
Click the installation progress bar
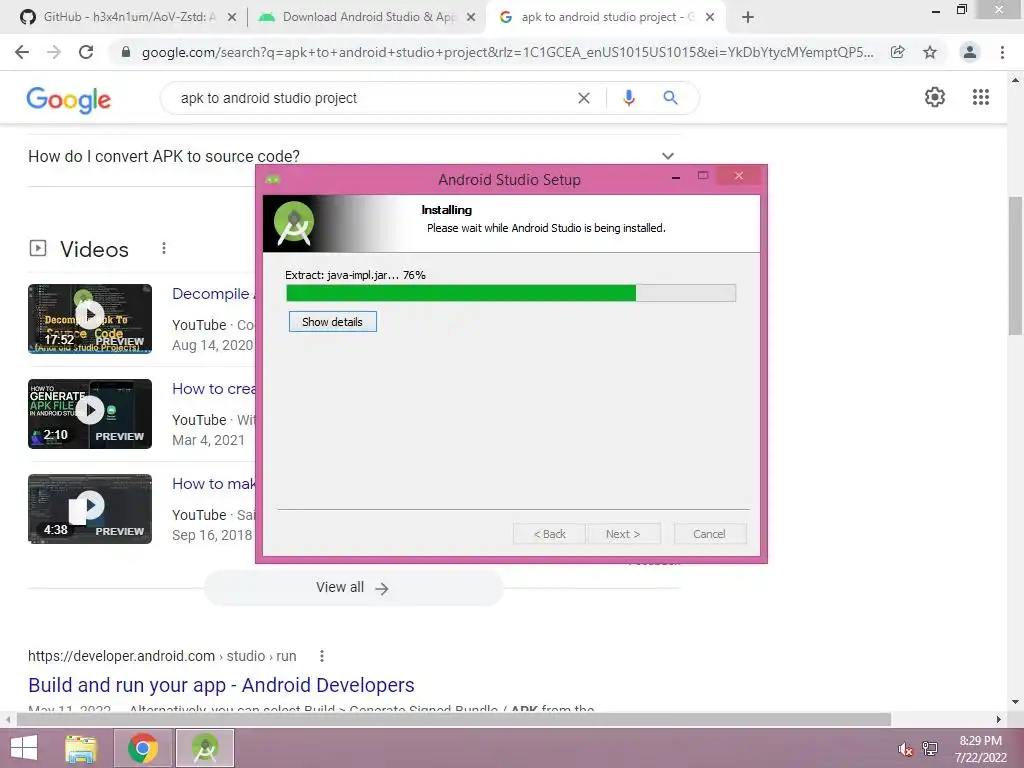[511, 293]
